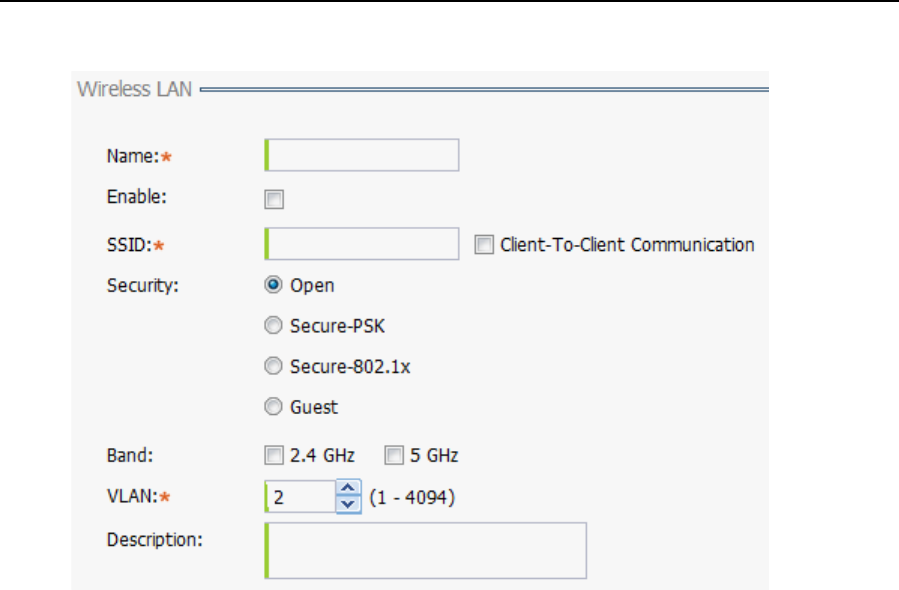
Task: Click the Name text field
Action: [x=361, y=156]
